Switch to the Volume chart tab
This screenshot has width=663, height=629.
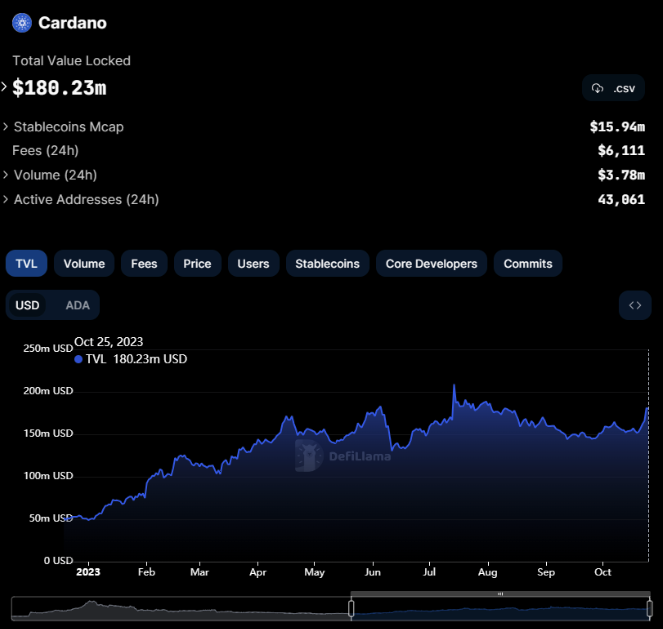point(84,264)
